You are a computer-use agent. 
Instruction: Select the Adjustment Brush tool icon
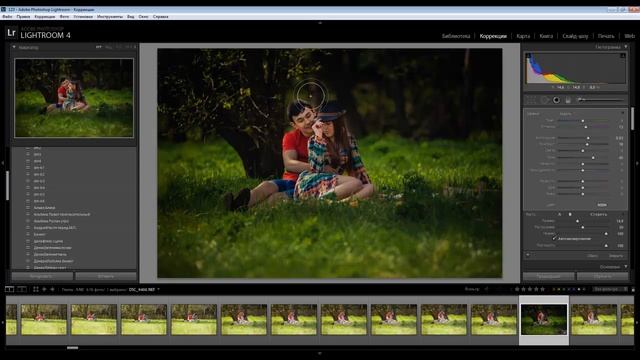(600, 100)
